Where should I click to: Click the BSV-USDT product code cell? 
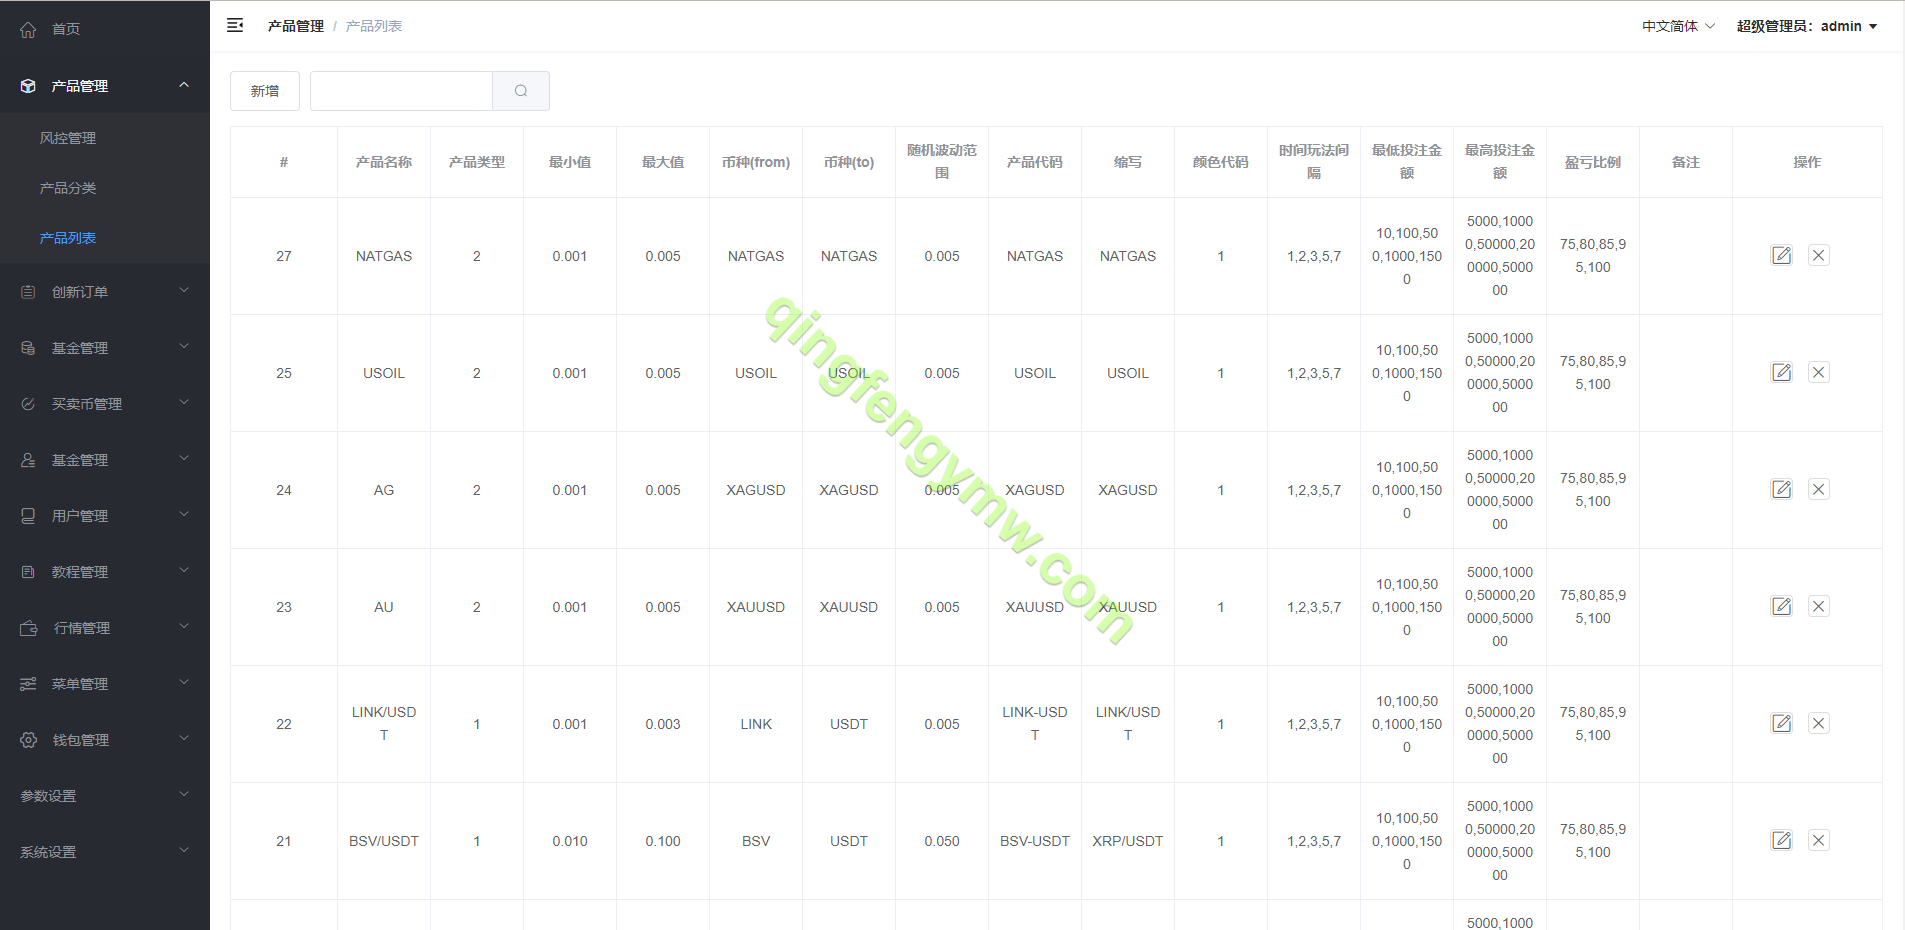pyautogui.click(x=1035, y=841)
